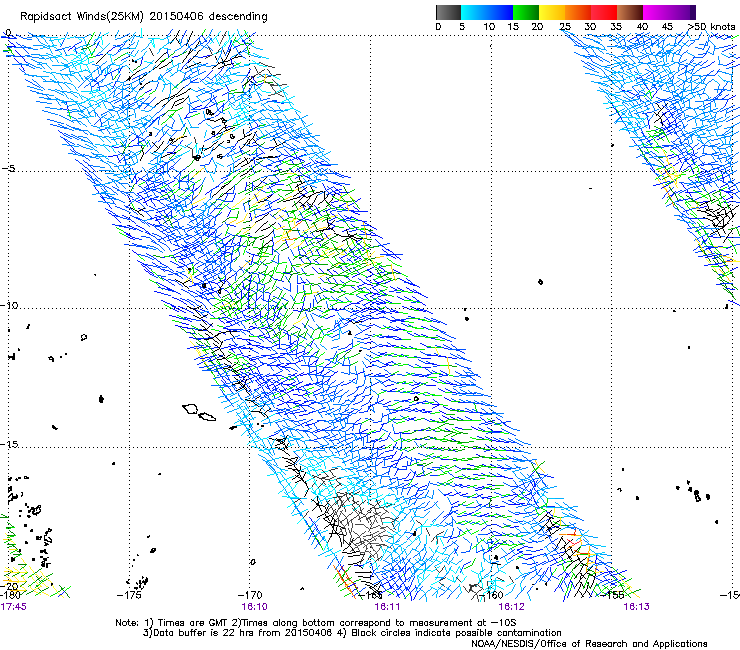Click the '30' label under the color scale
The image size is (740, 650).
coord(590,27)
